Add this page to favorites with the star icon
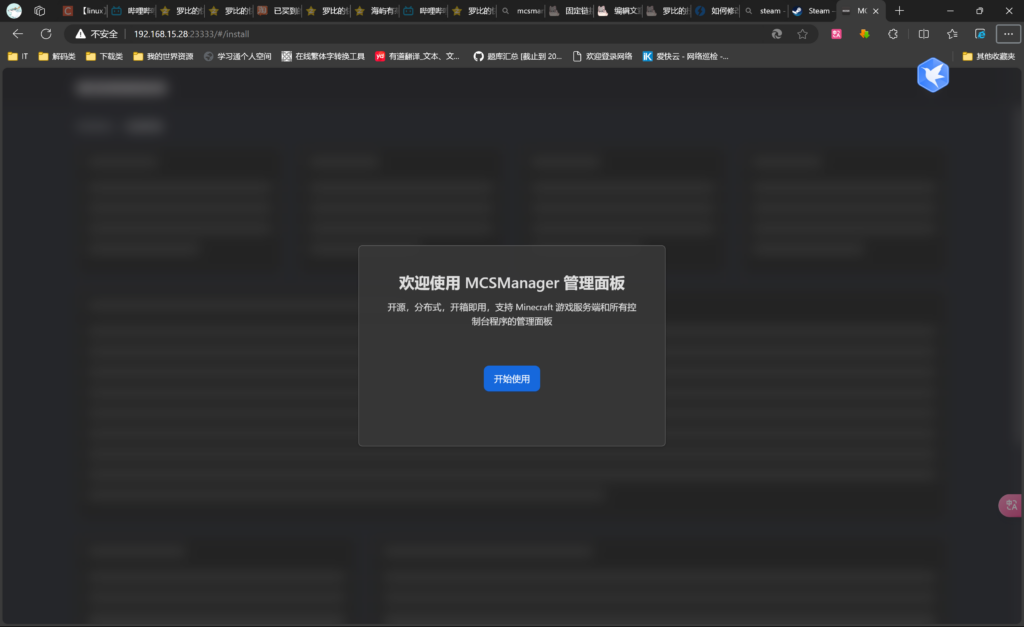 pyautogui.click(x=802, y=34)
